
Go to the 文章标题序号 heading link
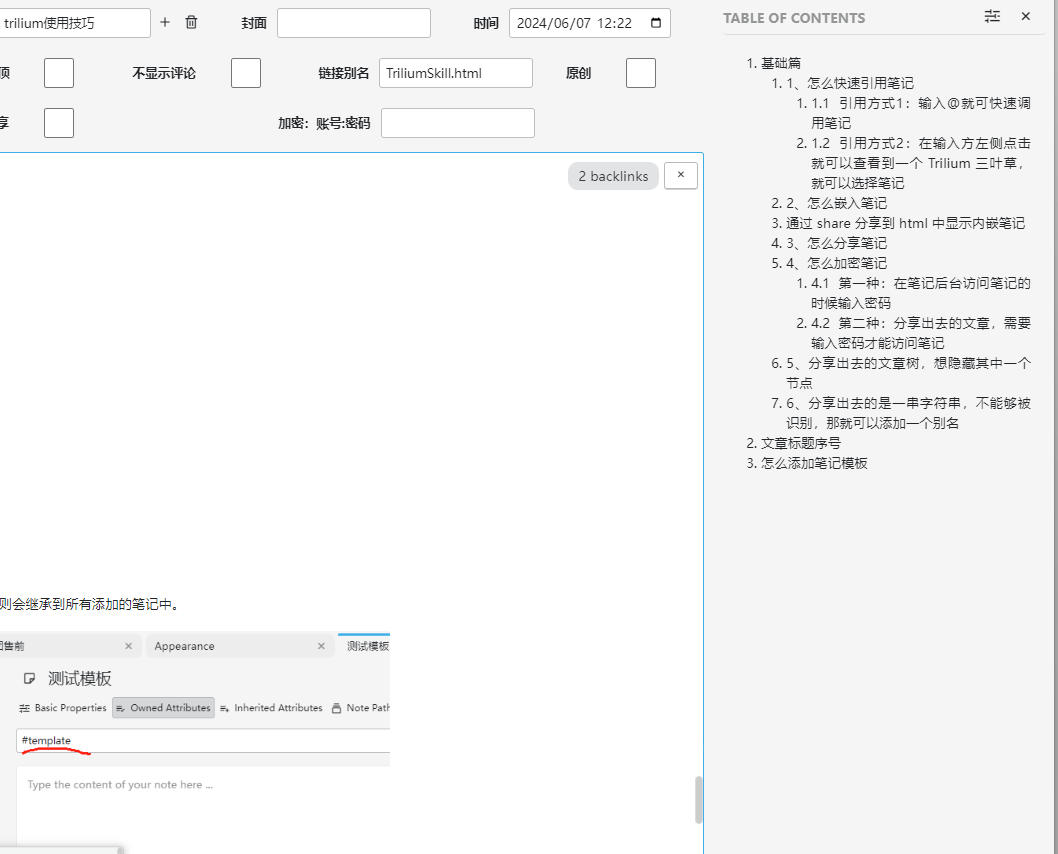(x=800, y=443)
